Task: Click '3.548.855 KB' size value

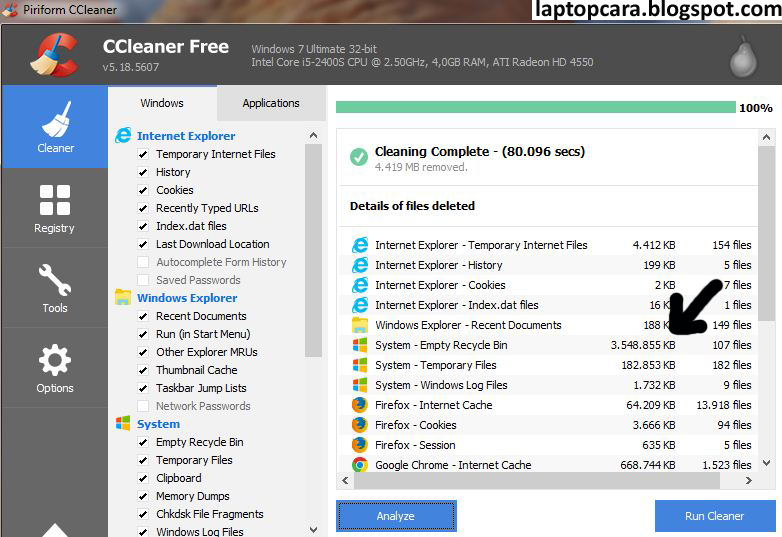Action: [643, 345]
